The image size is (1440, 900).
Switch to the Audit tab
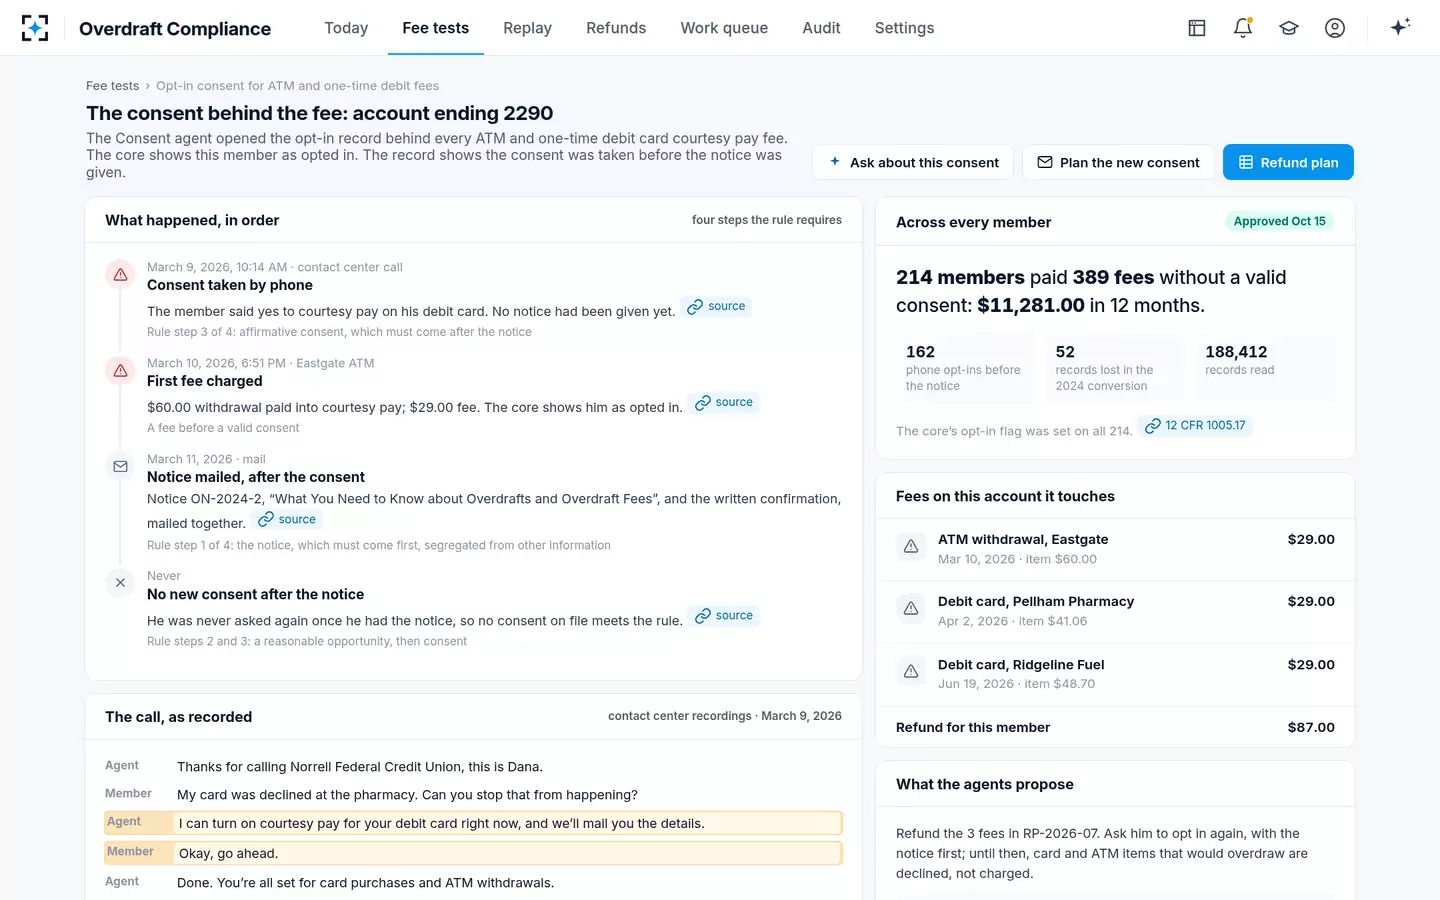coord(821,28)
